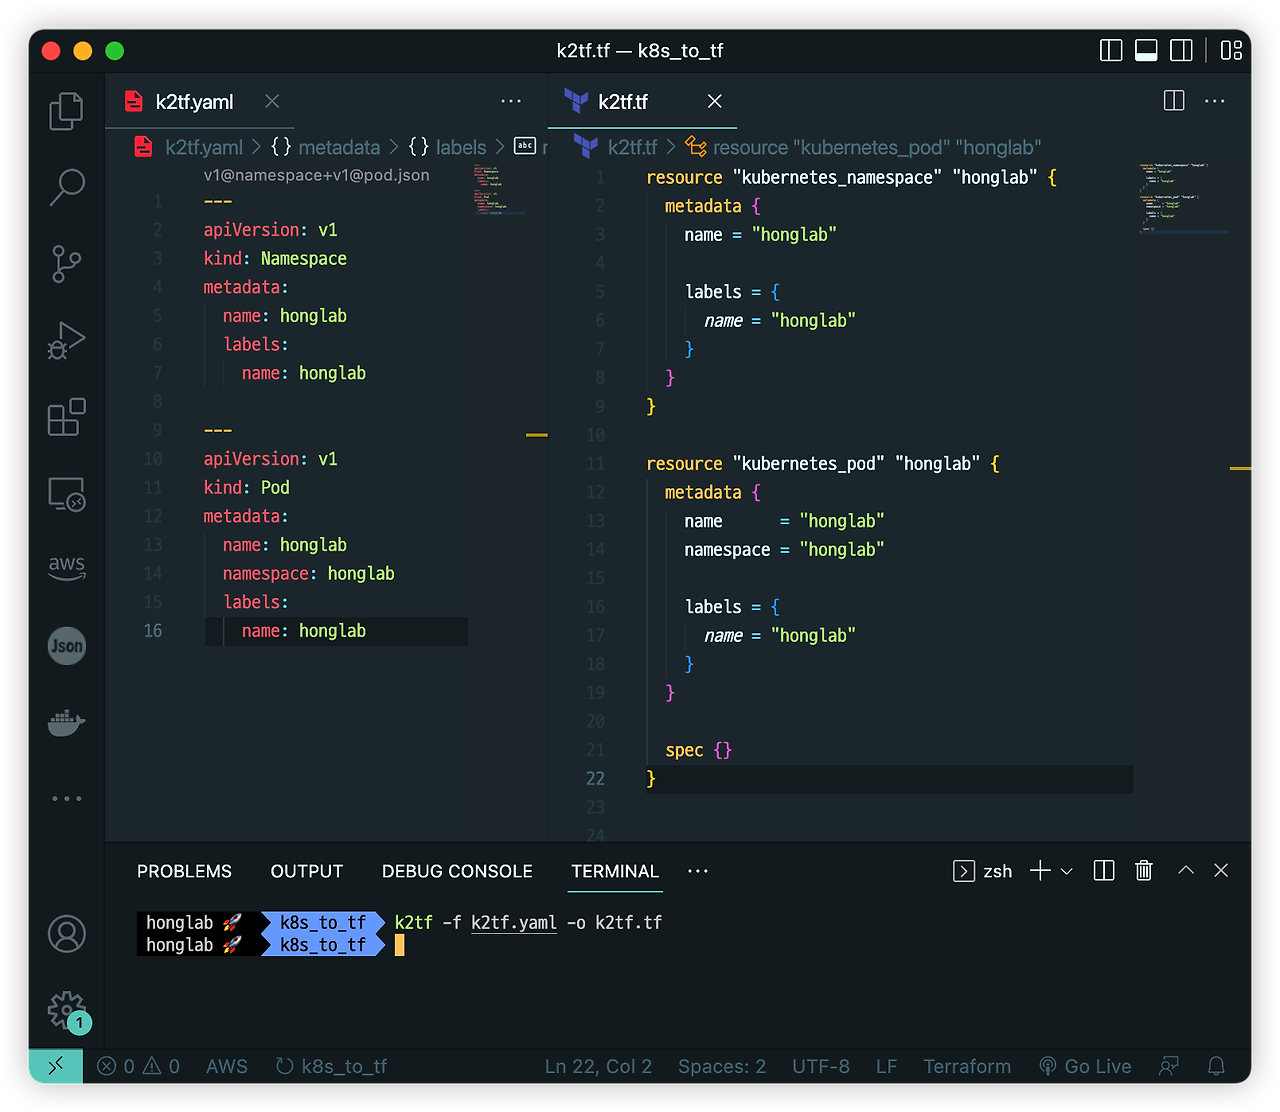Open the AWS Toolkit sidebar icon

tap(66, 568)
